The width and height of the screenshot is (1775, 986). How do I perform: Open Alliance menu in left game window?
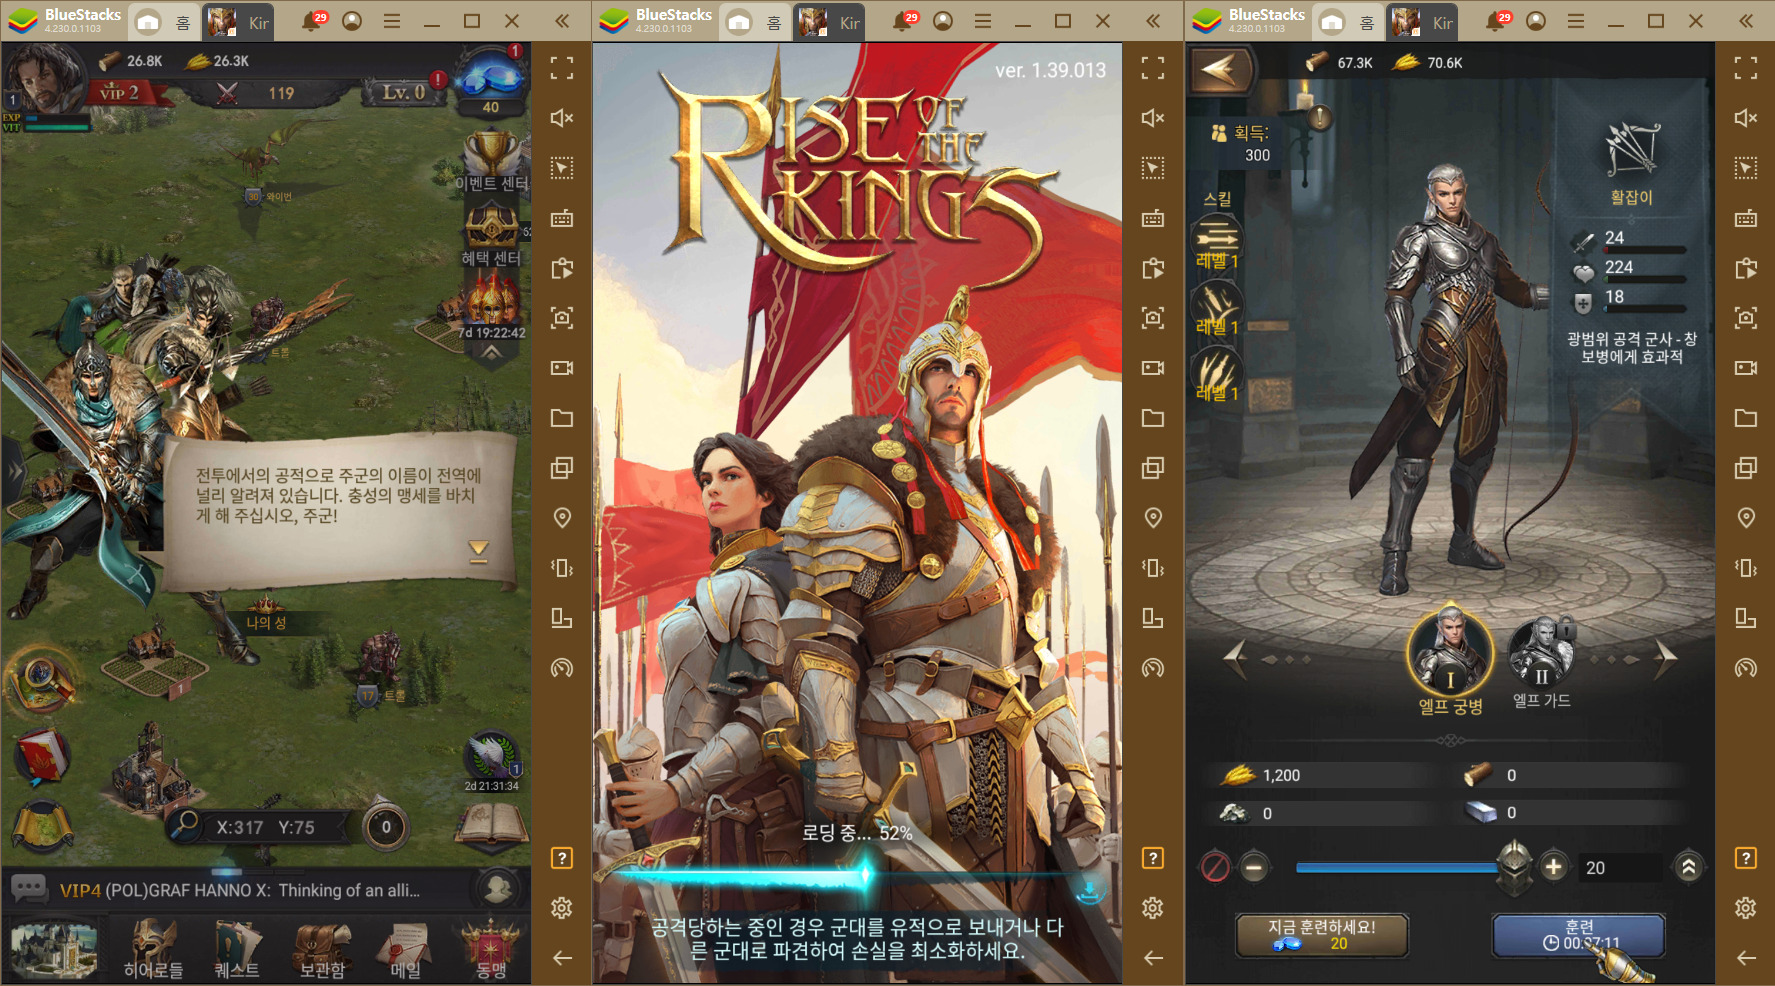coord(490,948)
